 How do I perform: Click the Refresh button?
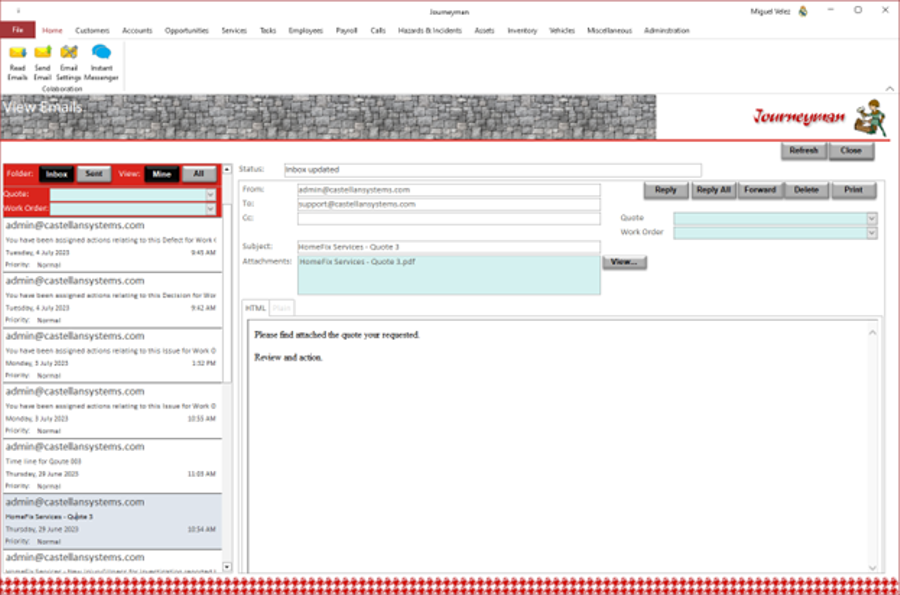[804, 150]
